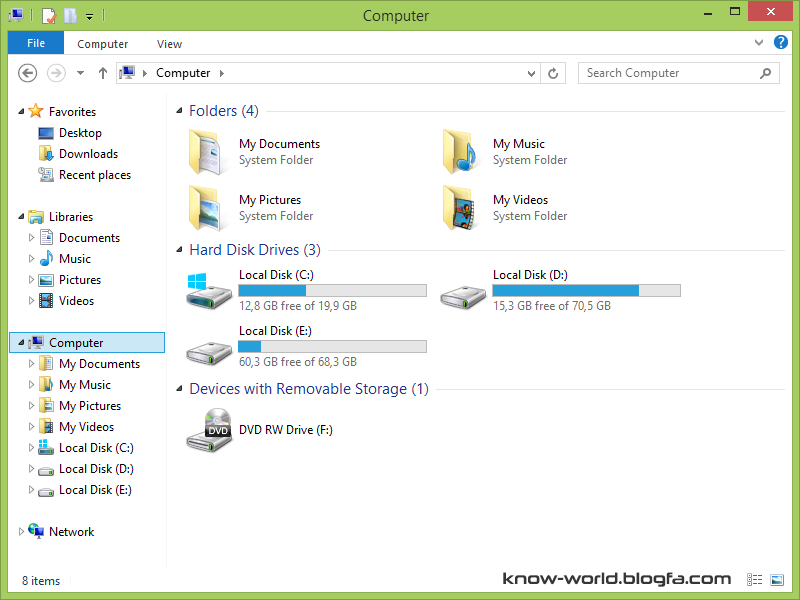
Task: Open the File menu
Action: click(x=35, y=43)
